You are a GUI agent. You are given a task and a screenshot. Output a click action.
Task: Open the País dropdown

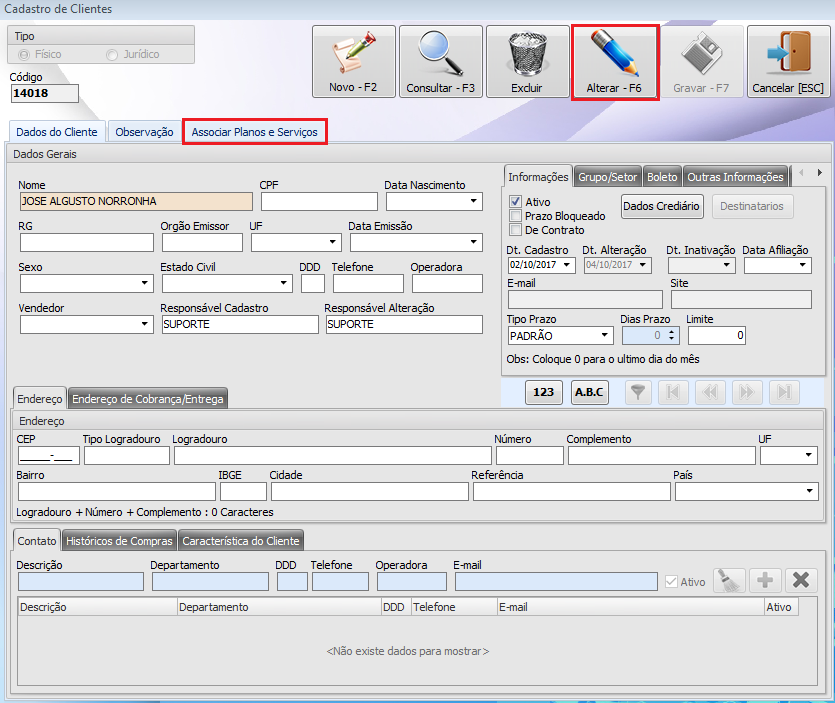tap(809, 491)
